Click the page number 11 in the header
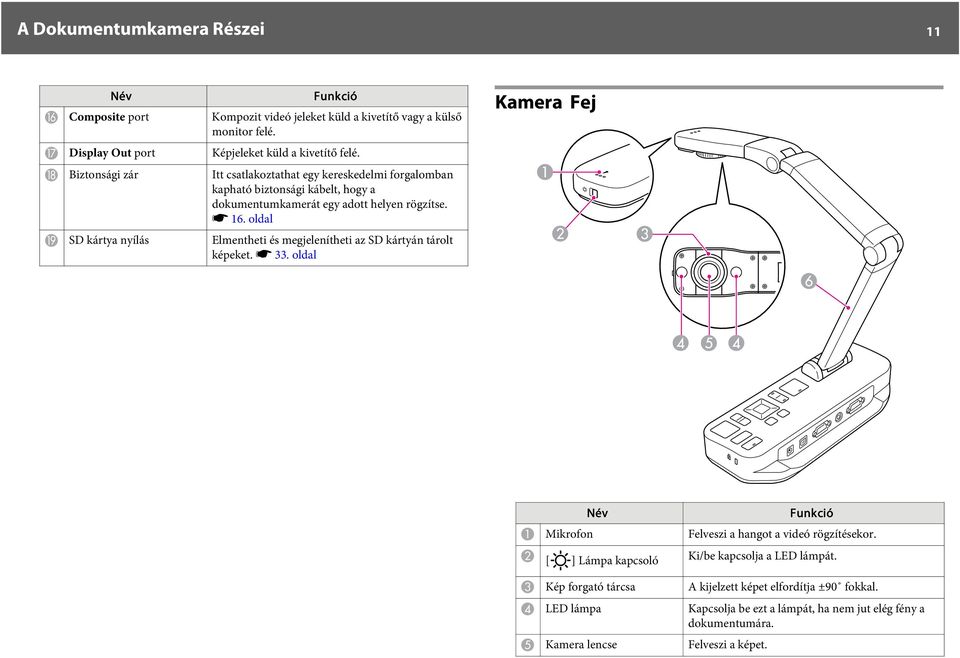 (932, 32)
